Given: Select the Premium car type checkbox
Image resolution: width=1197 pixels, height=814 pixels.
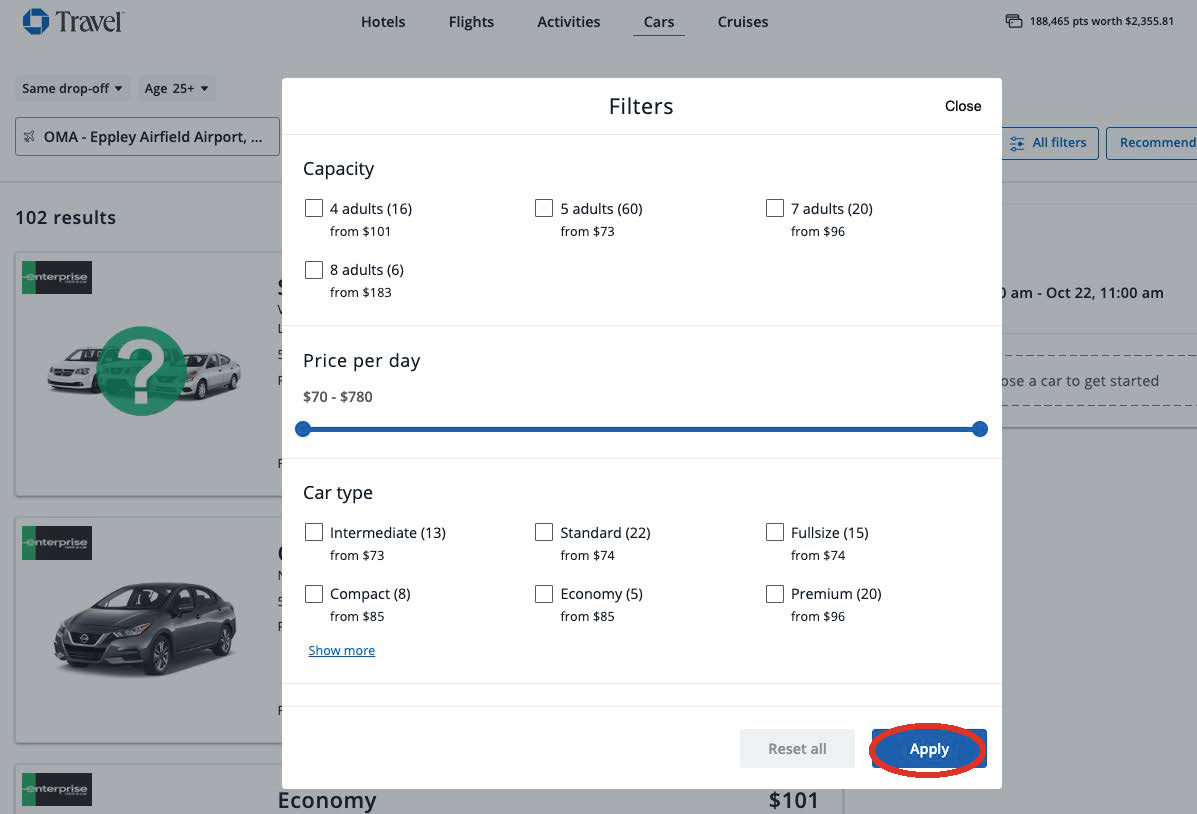Looking at the screenshot, I should 775,594.
